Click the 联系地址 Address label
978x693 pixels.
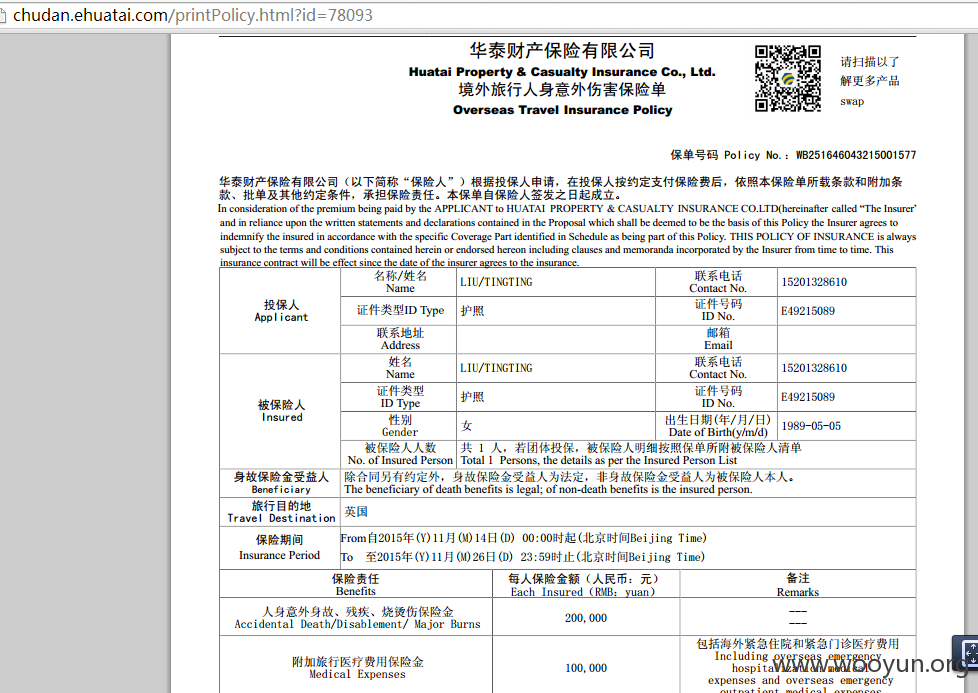tap(400, 339)
